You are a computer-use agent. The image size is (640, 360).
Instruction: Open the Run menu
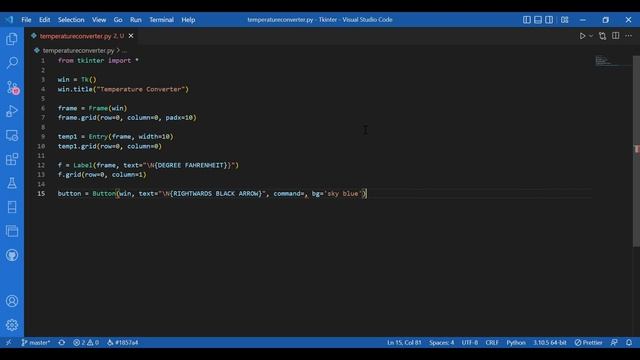[136, 20]
